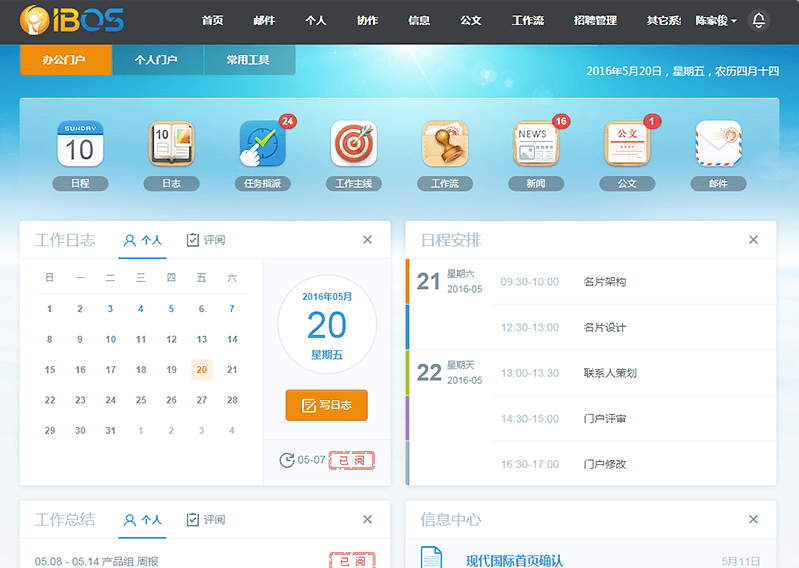Open the 公文 document icon

[627, 144]
